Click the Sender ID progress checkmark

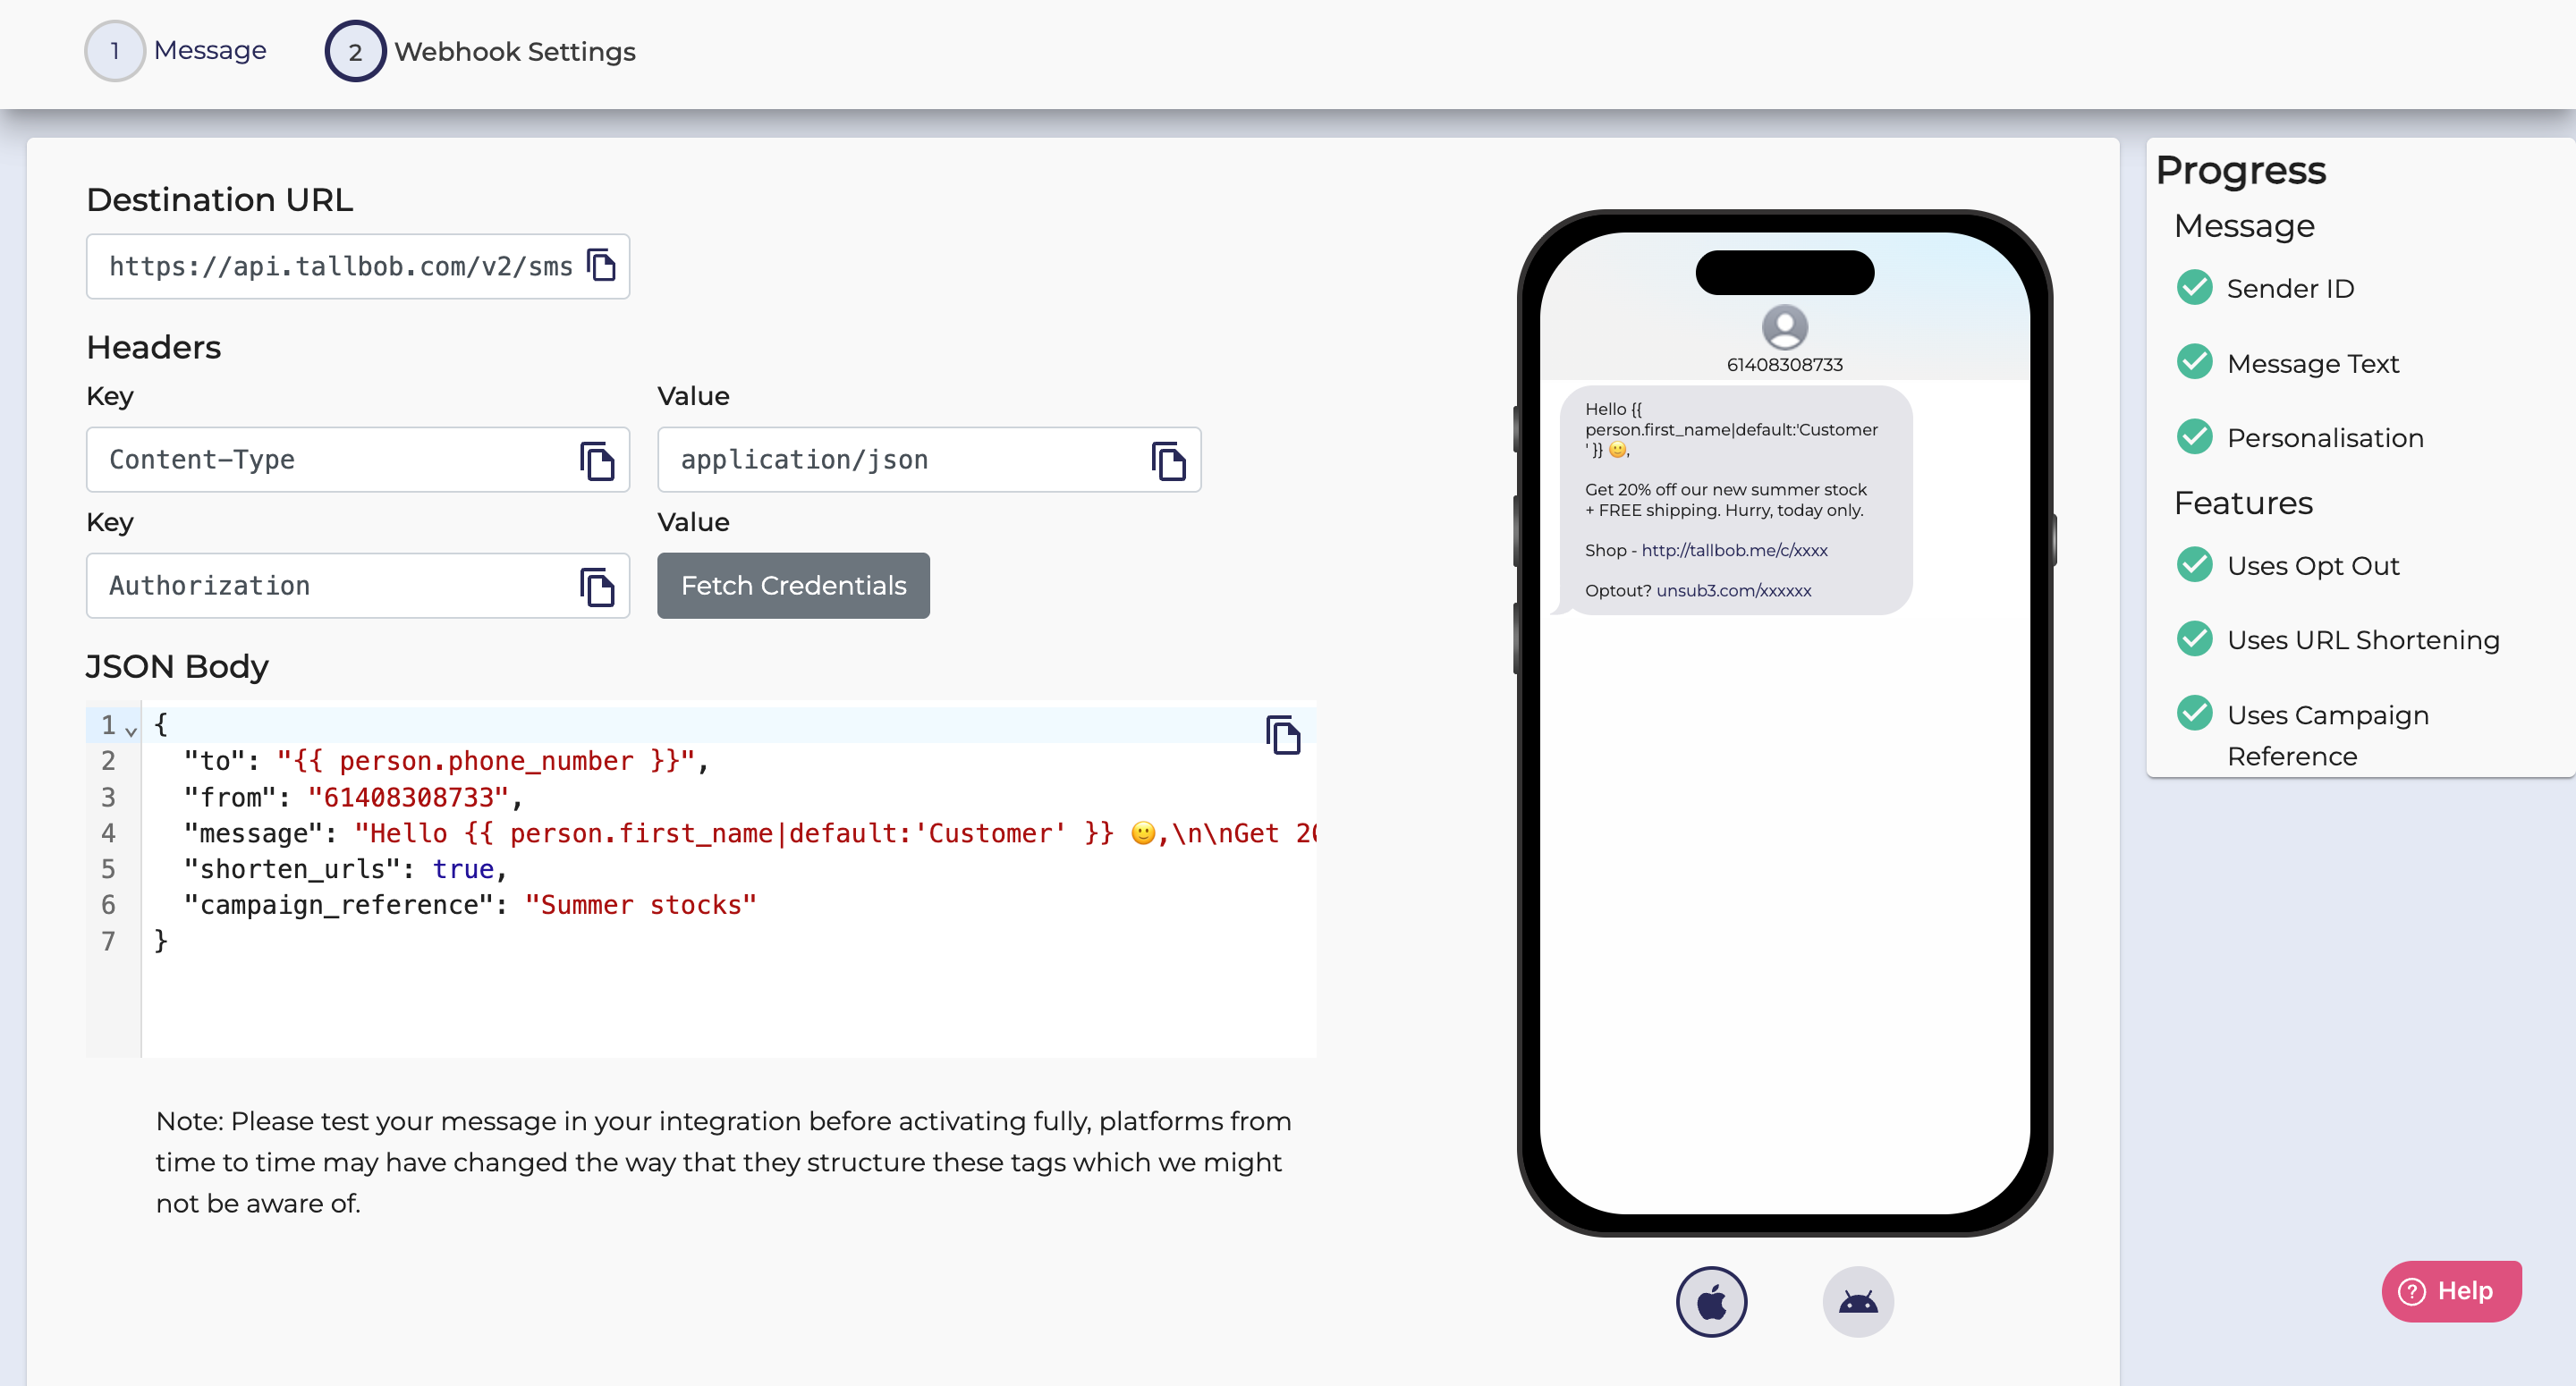click(x=2194, y=288)
